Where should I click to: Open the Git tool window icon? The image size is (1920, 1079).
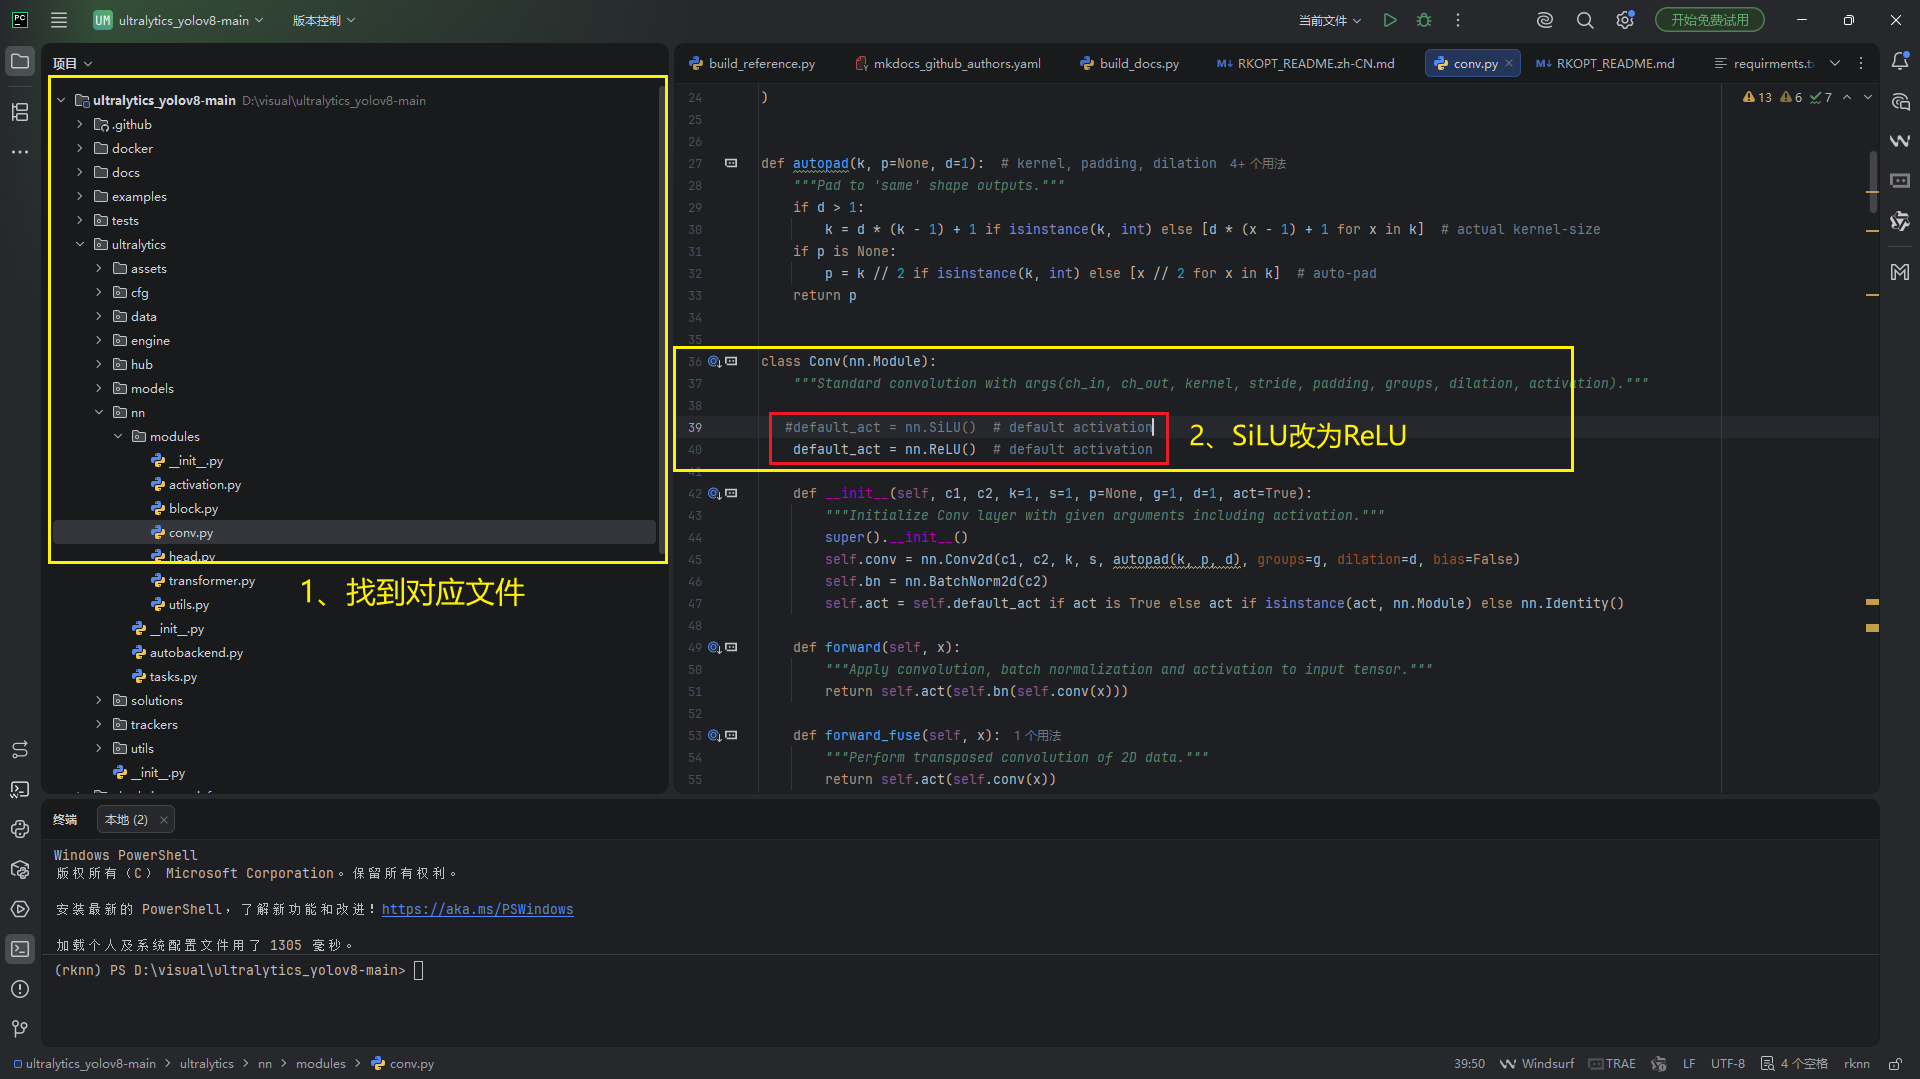click(20, 1028)
